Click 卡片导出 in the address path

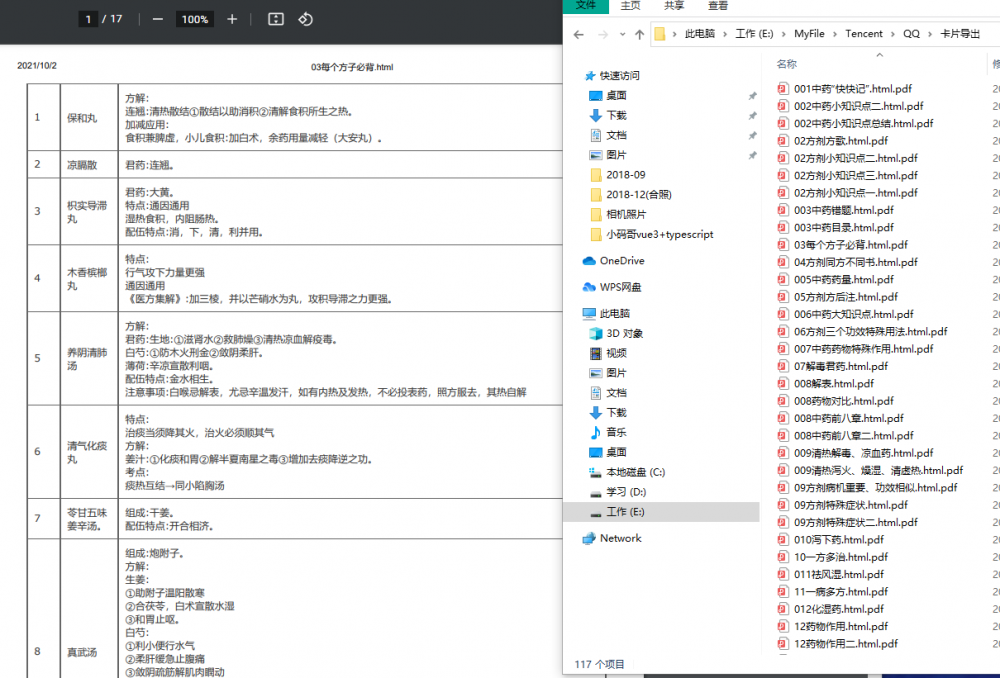point(960,34)
